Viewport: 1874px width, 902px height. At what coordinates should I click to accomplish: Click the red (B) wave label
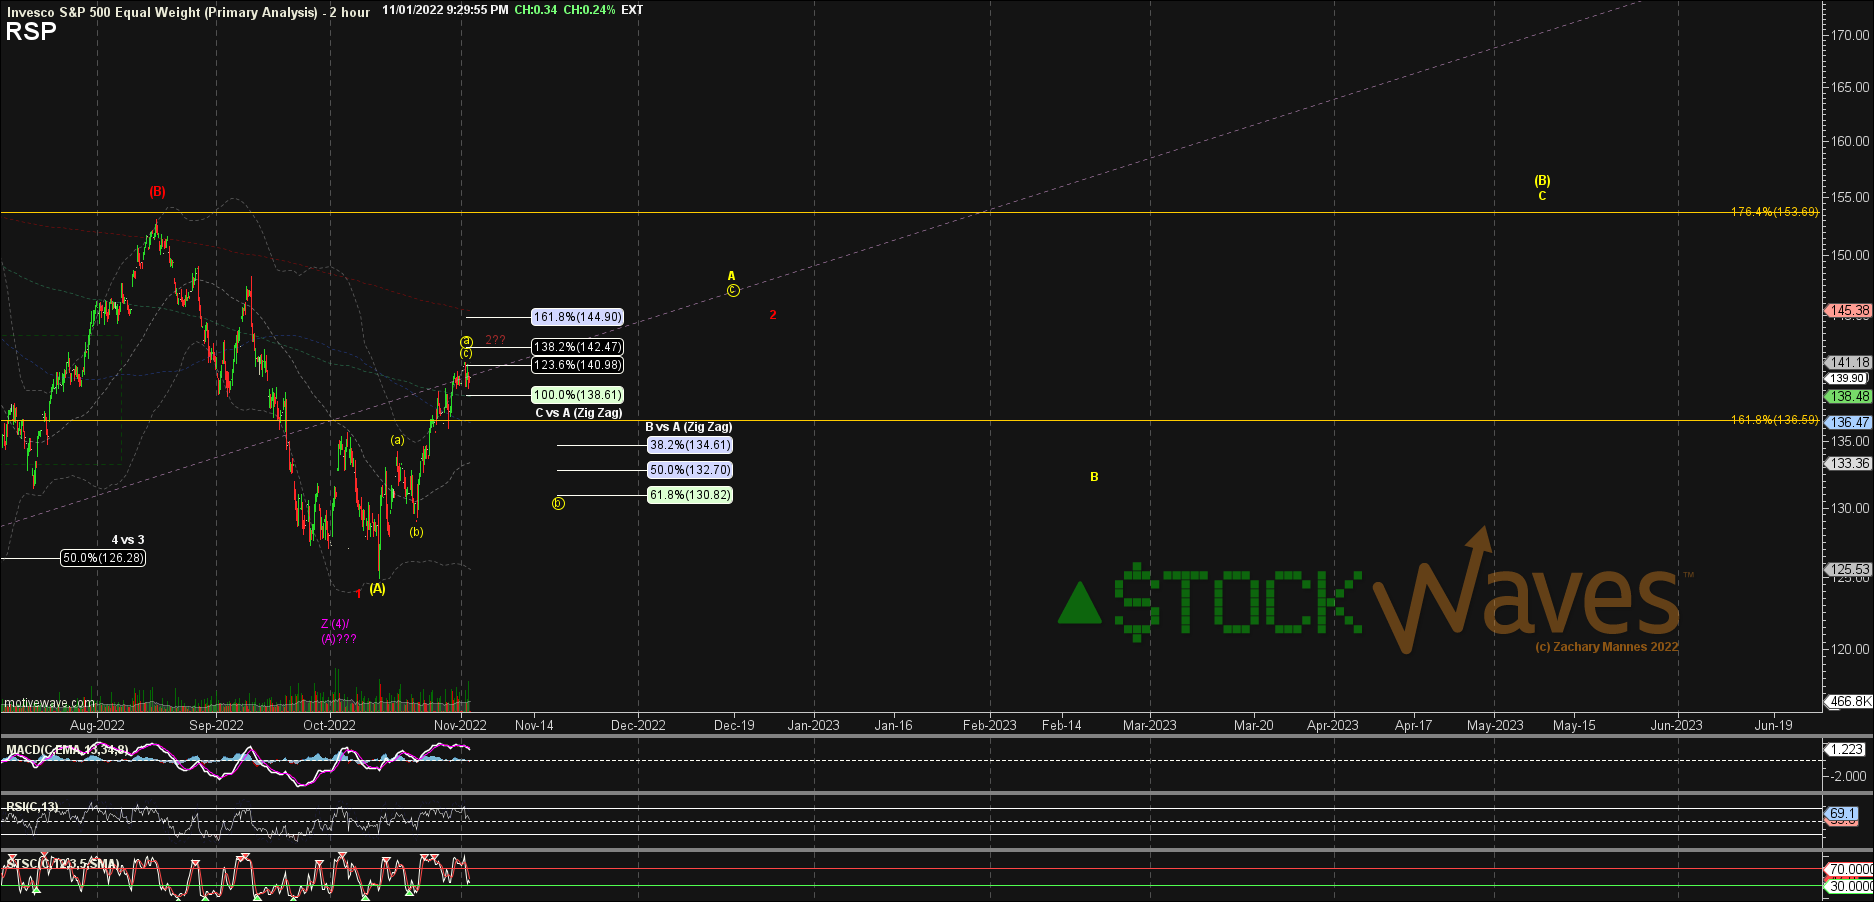click(x=157, y=191)
